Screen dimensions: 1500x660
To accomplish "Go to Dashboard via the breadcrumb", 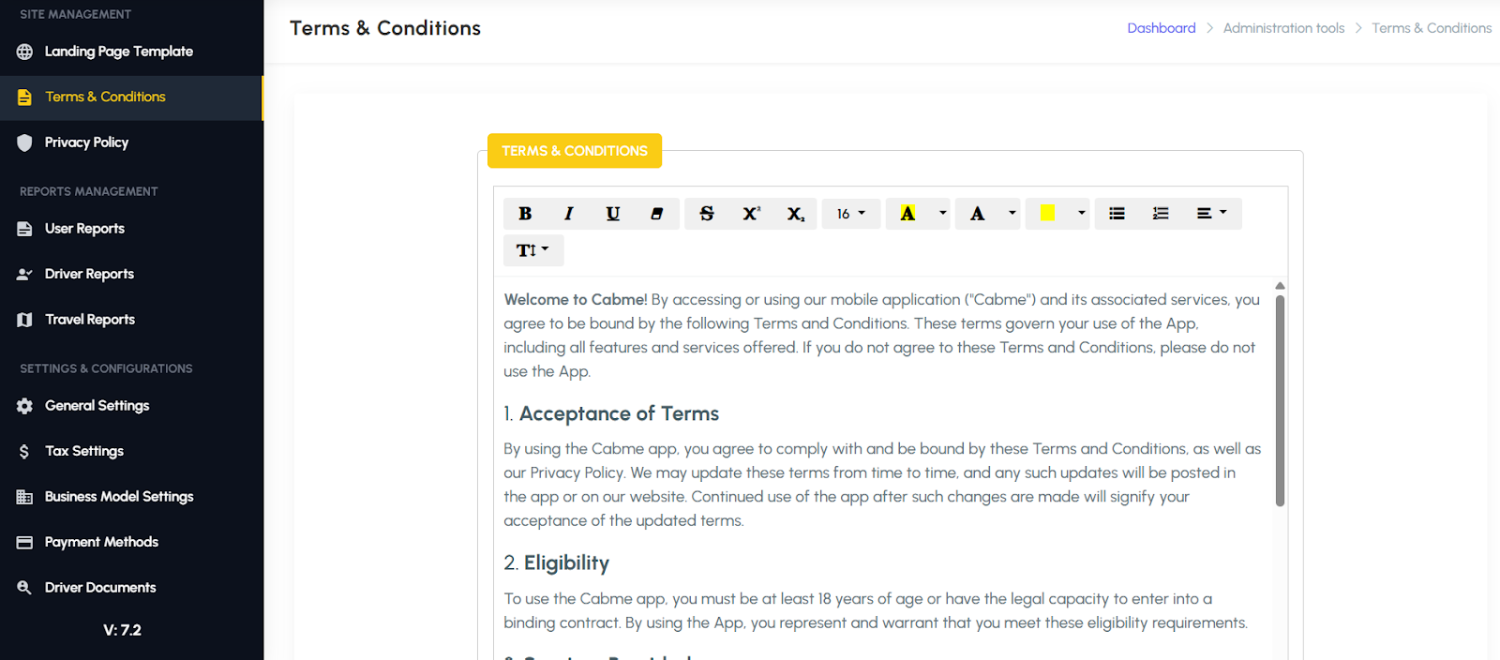I will pos(1161,28).
